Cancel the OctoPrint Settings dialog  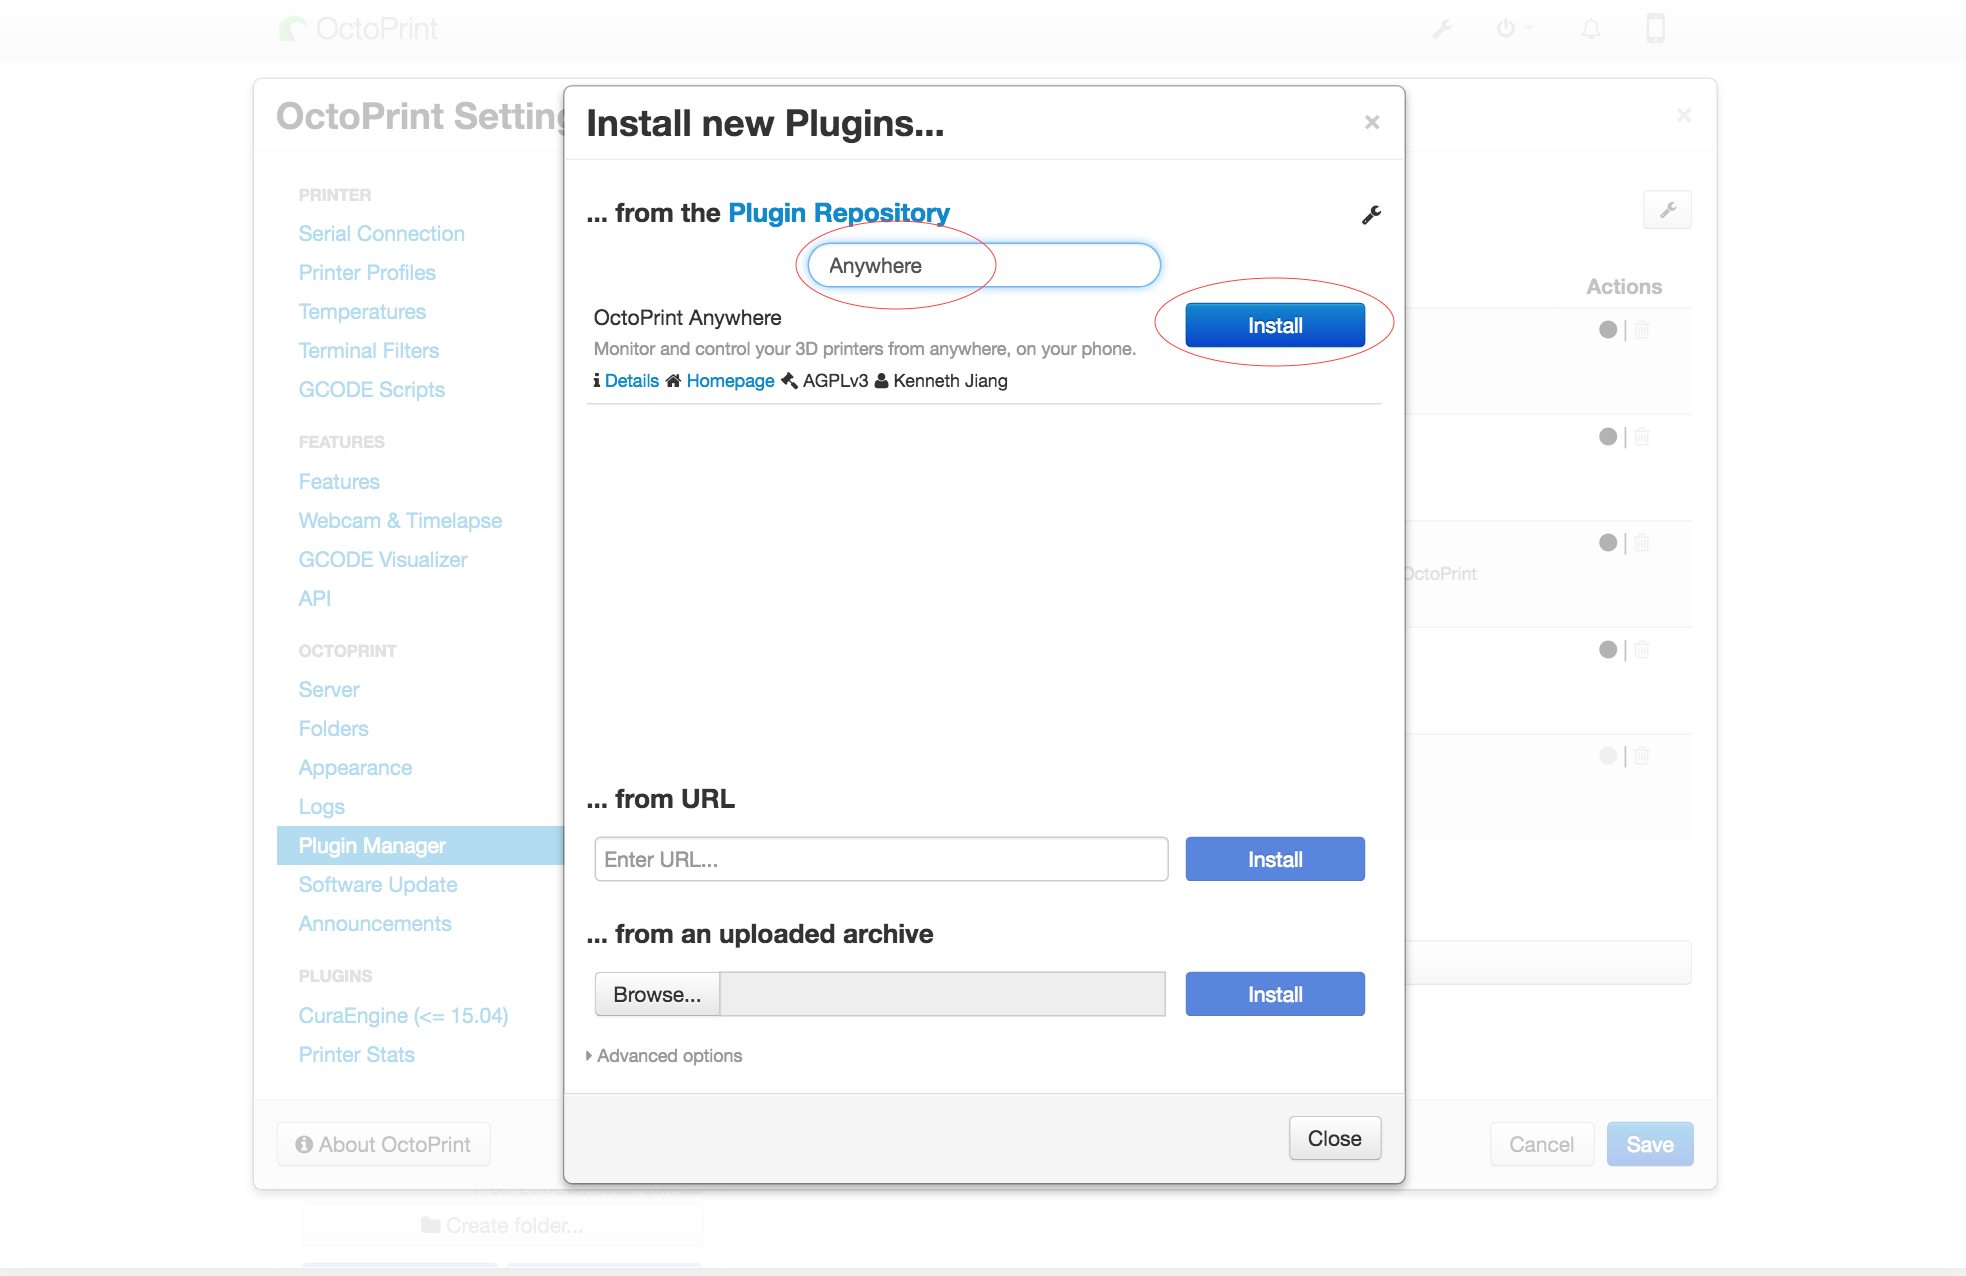(1541, 1144)
